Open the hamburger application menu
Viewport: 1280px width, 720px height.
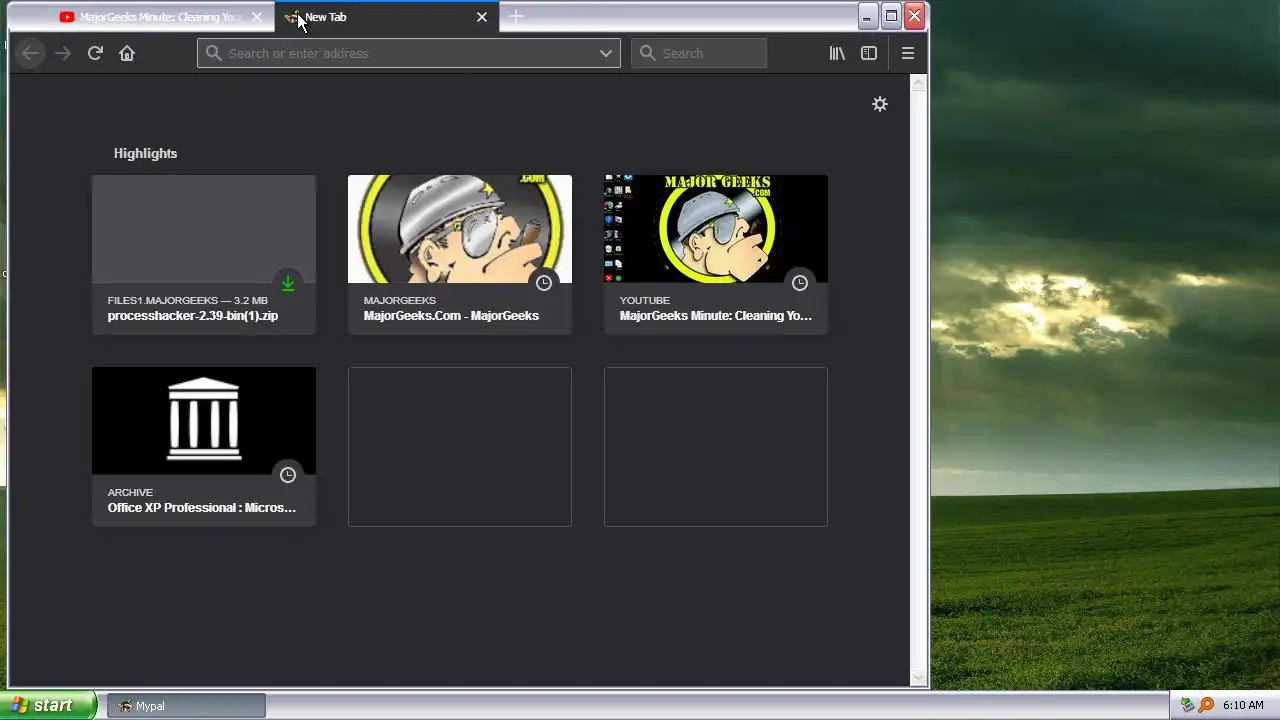click(908, 53)
